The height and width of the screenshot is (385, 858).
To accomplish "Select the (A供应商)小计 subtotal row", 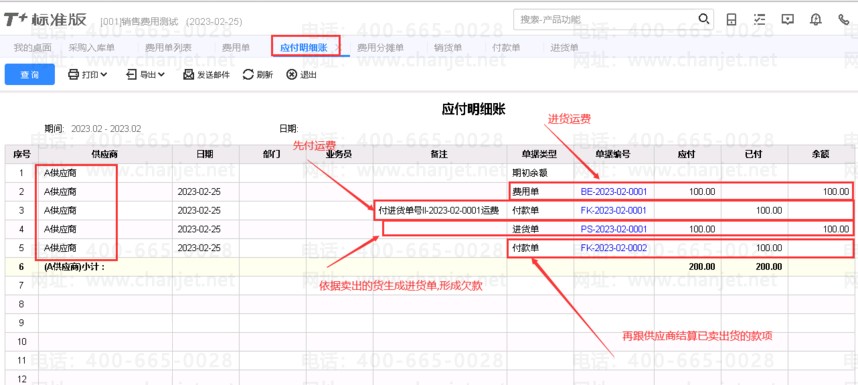I will 430,267.
